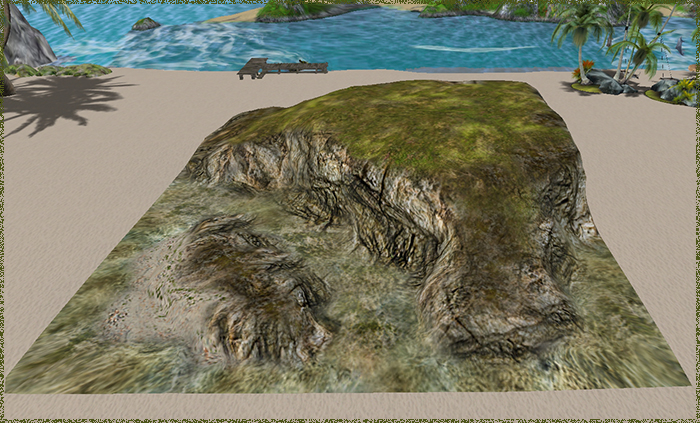This screenshot has width=700, height=423.
Task: Select the small mossy rock in the water
Action: click(146, 24)
